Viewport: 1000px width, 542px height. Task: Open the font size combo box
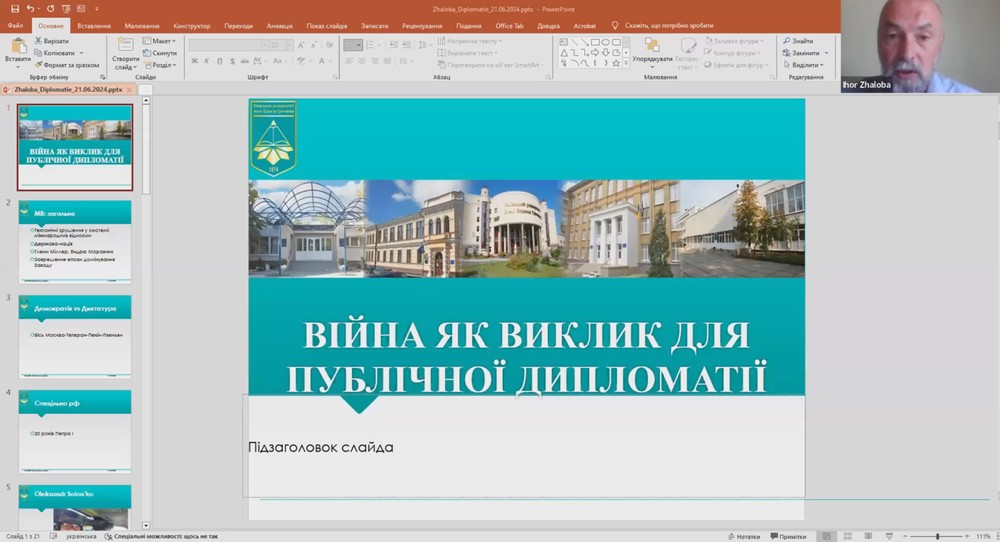click(x=281, y=45)
